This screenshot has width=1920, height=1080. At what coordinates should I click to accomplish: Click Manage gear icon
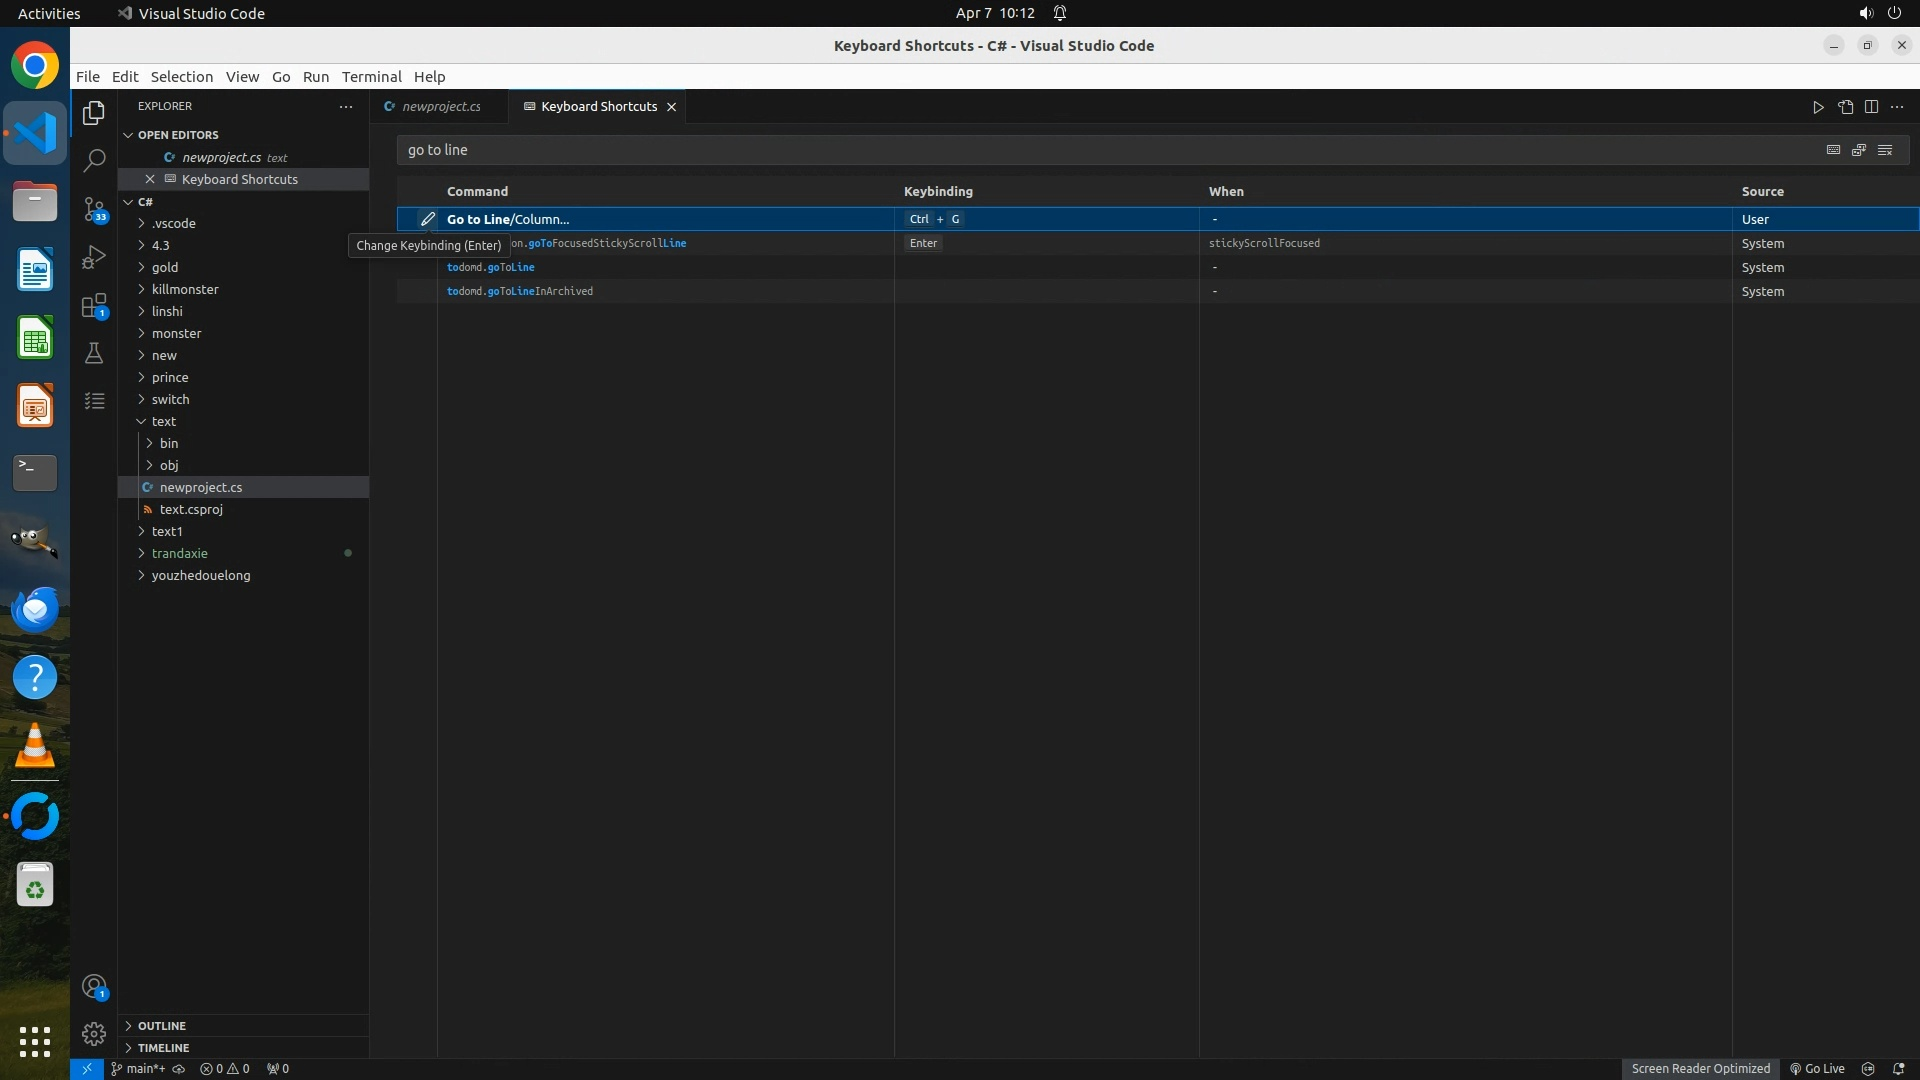click(x=94, y=1033)
